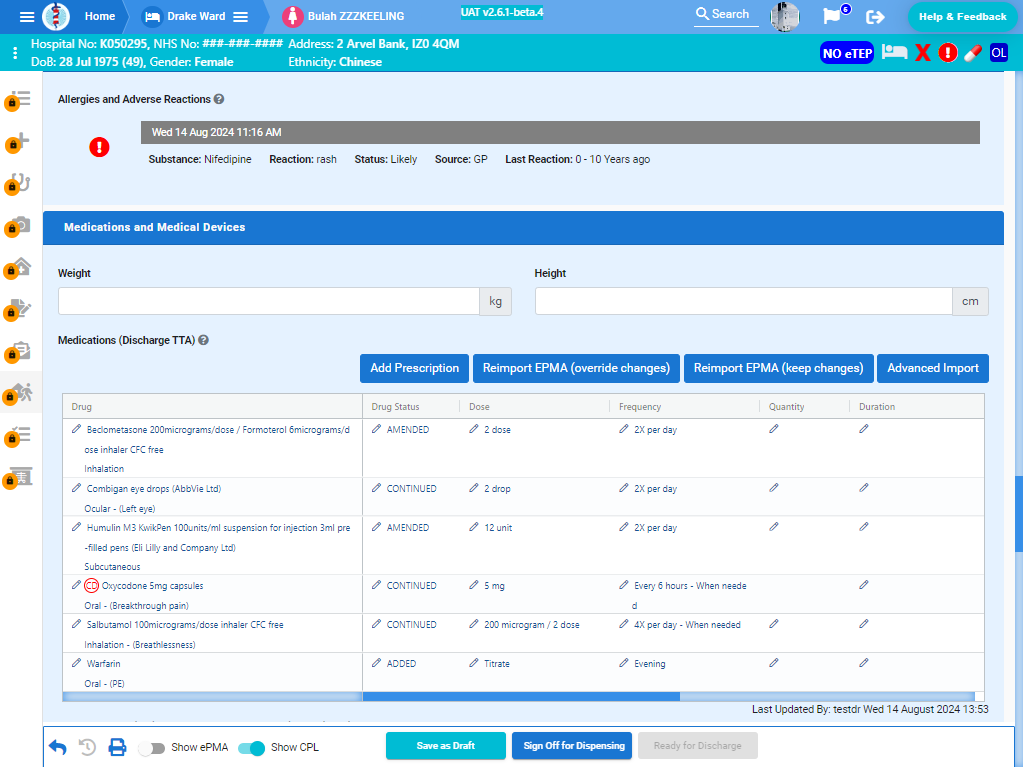Show help for Allergies and Adverse Reactions

(219, 99)
